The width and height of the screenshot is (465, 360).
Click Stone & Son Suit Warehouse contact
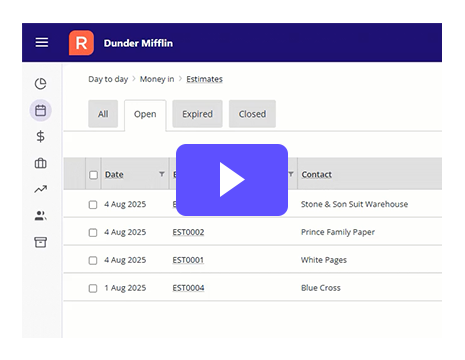(354, 204)
